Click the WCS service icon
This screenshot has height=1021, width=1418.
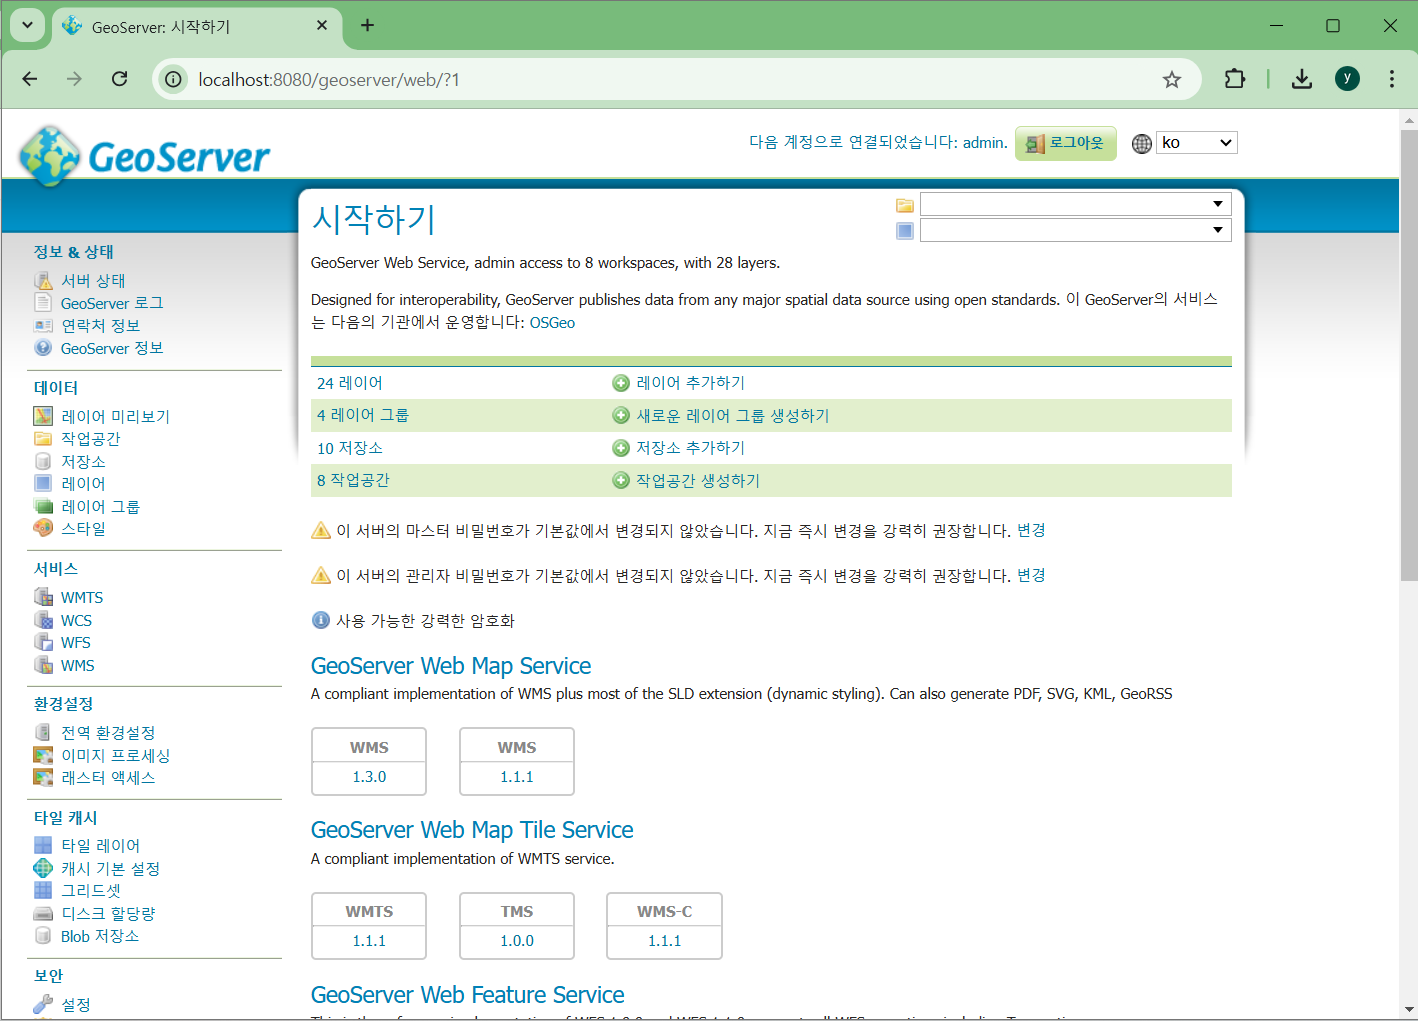click(43, 620)
